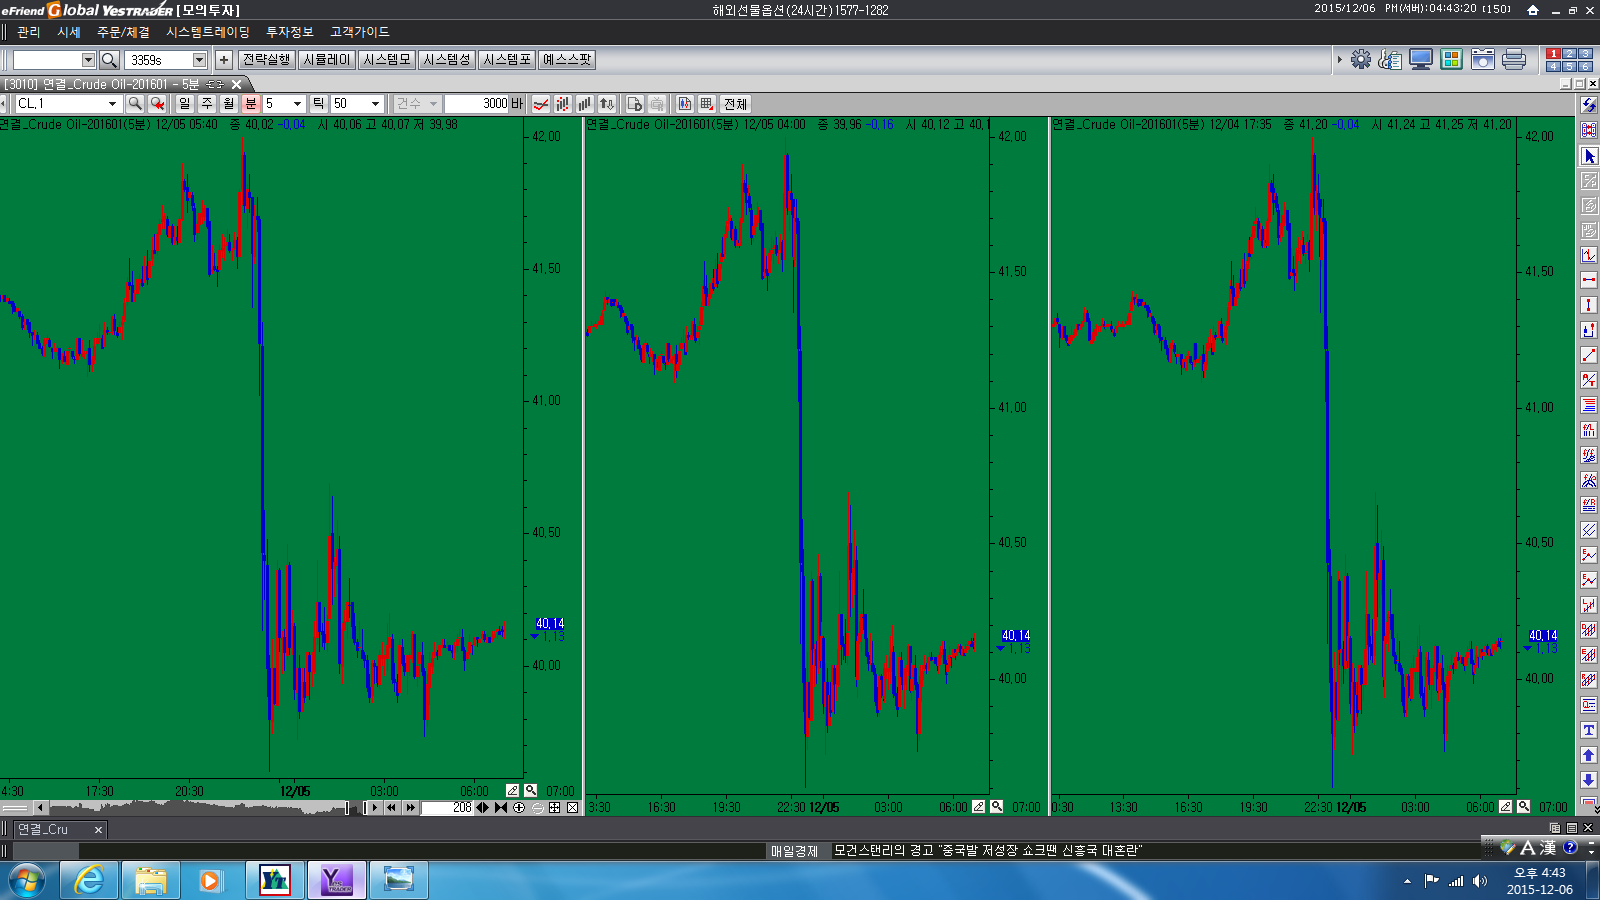The width and height of the screenshot is (1600, 900).
Task: Select the text T drawing tool in right sidebar
Action: click(x=1588, y=730)
